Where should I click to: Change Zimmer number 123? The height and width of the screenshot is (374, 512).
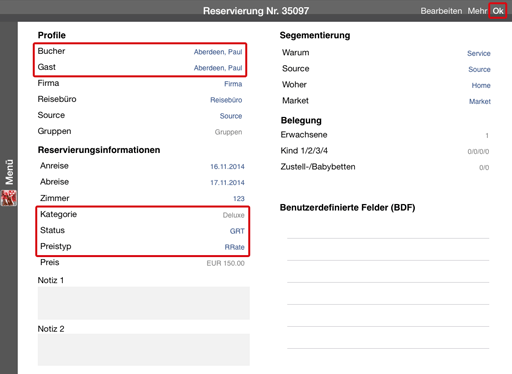[239, 199]
